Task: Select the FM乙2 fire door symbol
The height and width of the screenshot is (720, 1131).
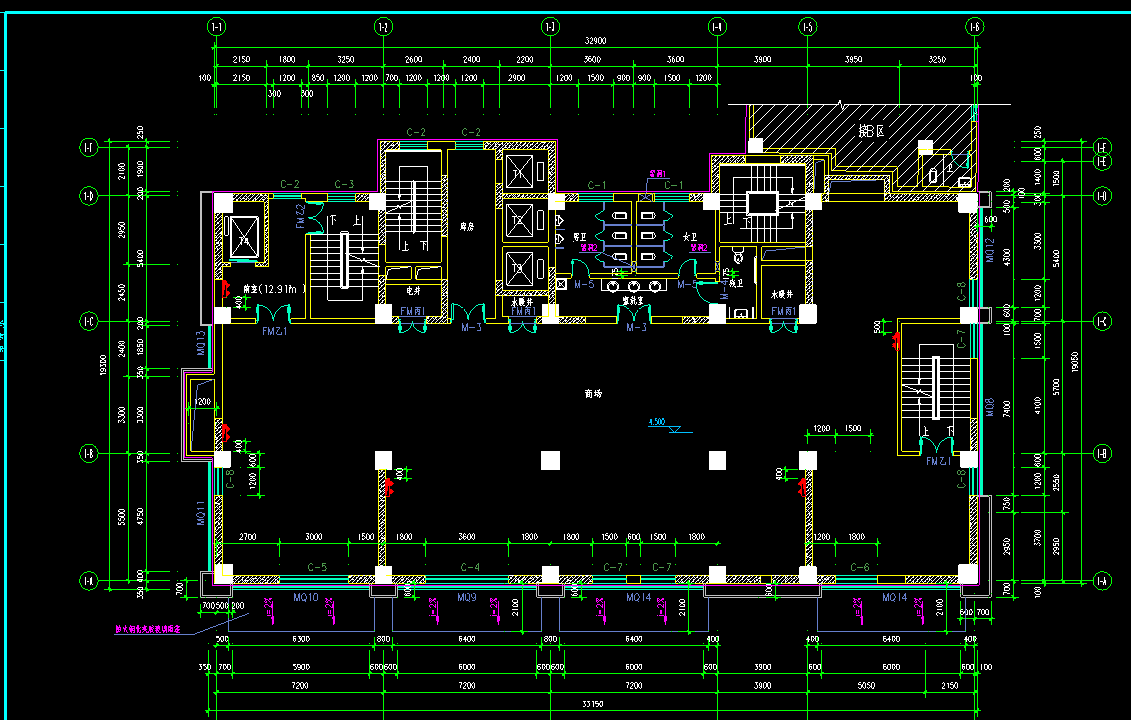Action: point(301,217)
